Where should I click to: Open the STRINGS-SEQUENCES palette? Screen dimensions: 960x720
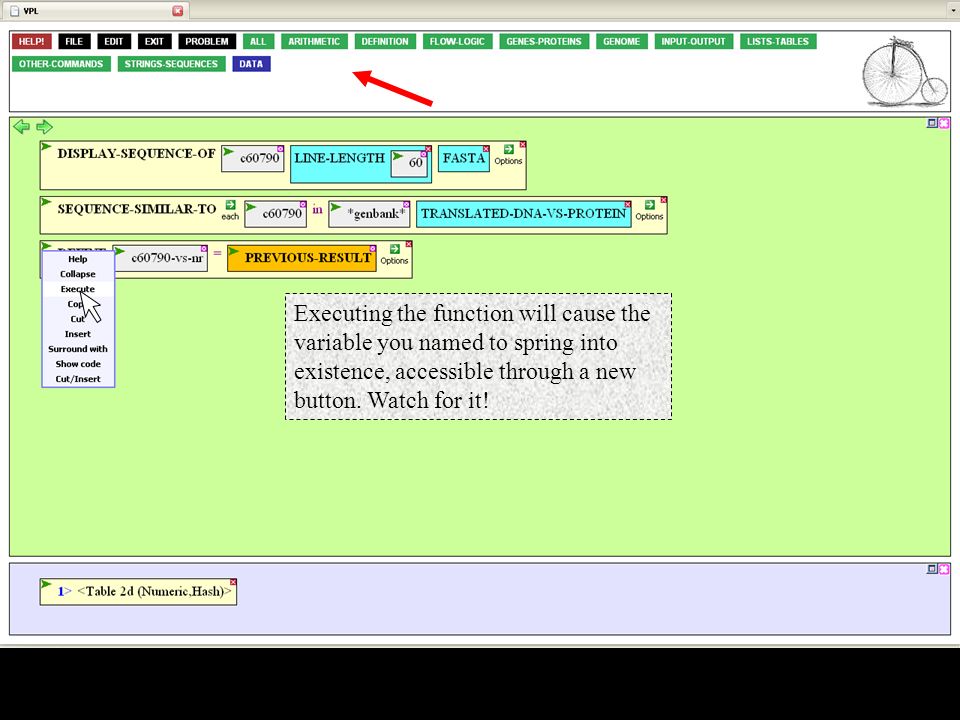[x=171, y=64]
